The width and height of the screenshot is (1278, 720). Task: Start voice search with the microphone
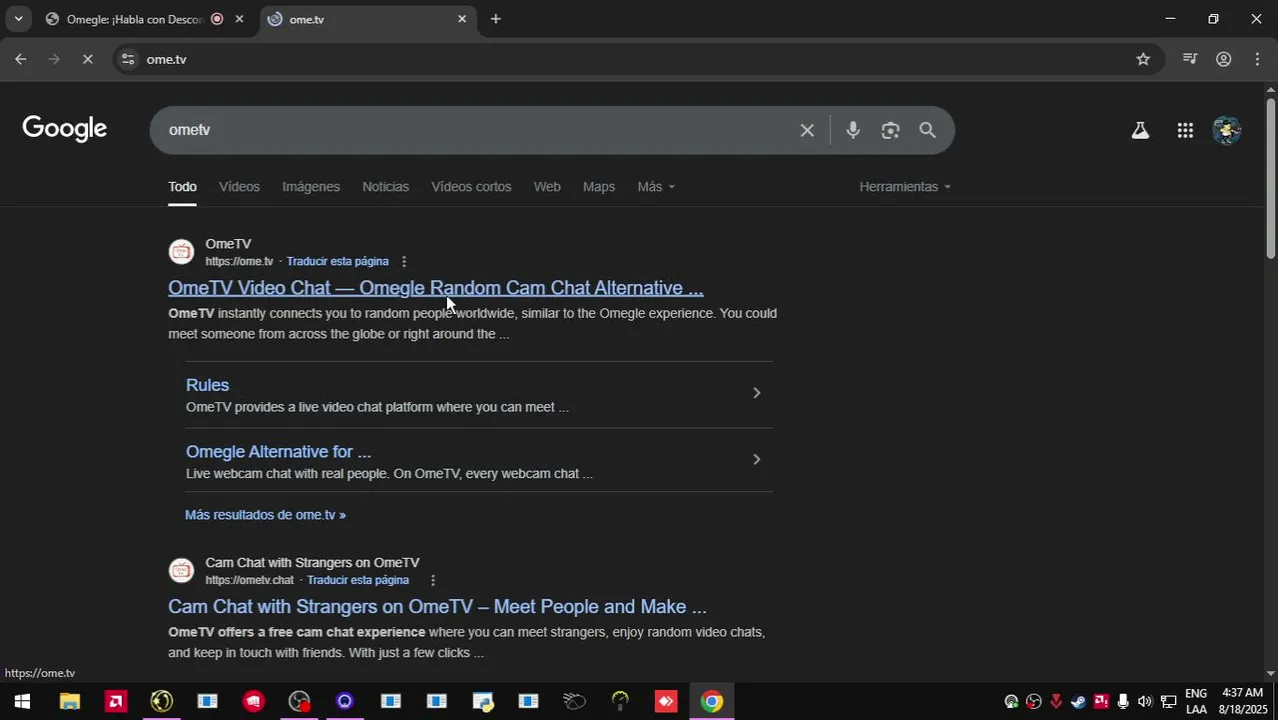click(853, 130)
